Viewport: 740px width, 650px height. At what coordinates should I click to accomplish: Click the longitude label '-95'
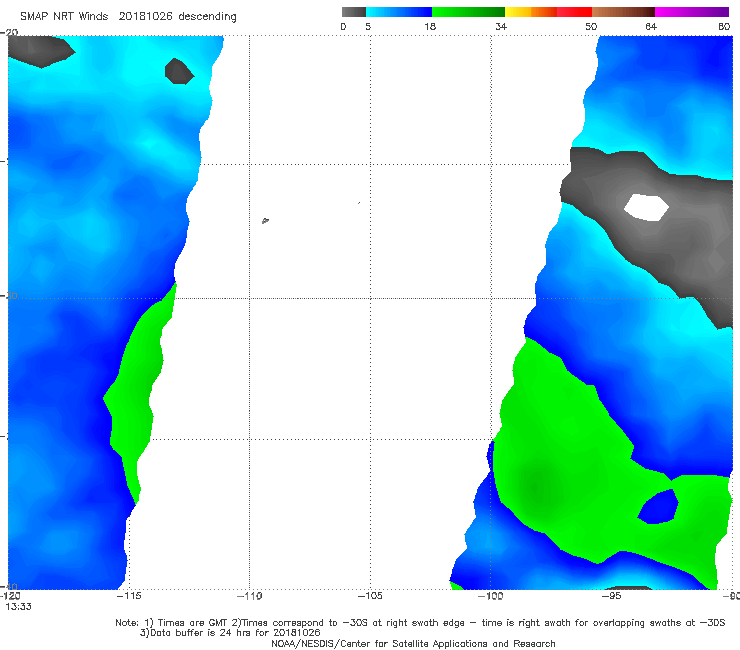(612, 596)
